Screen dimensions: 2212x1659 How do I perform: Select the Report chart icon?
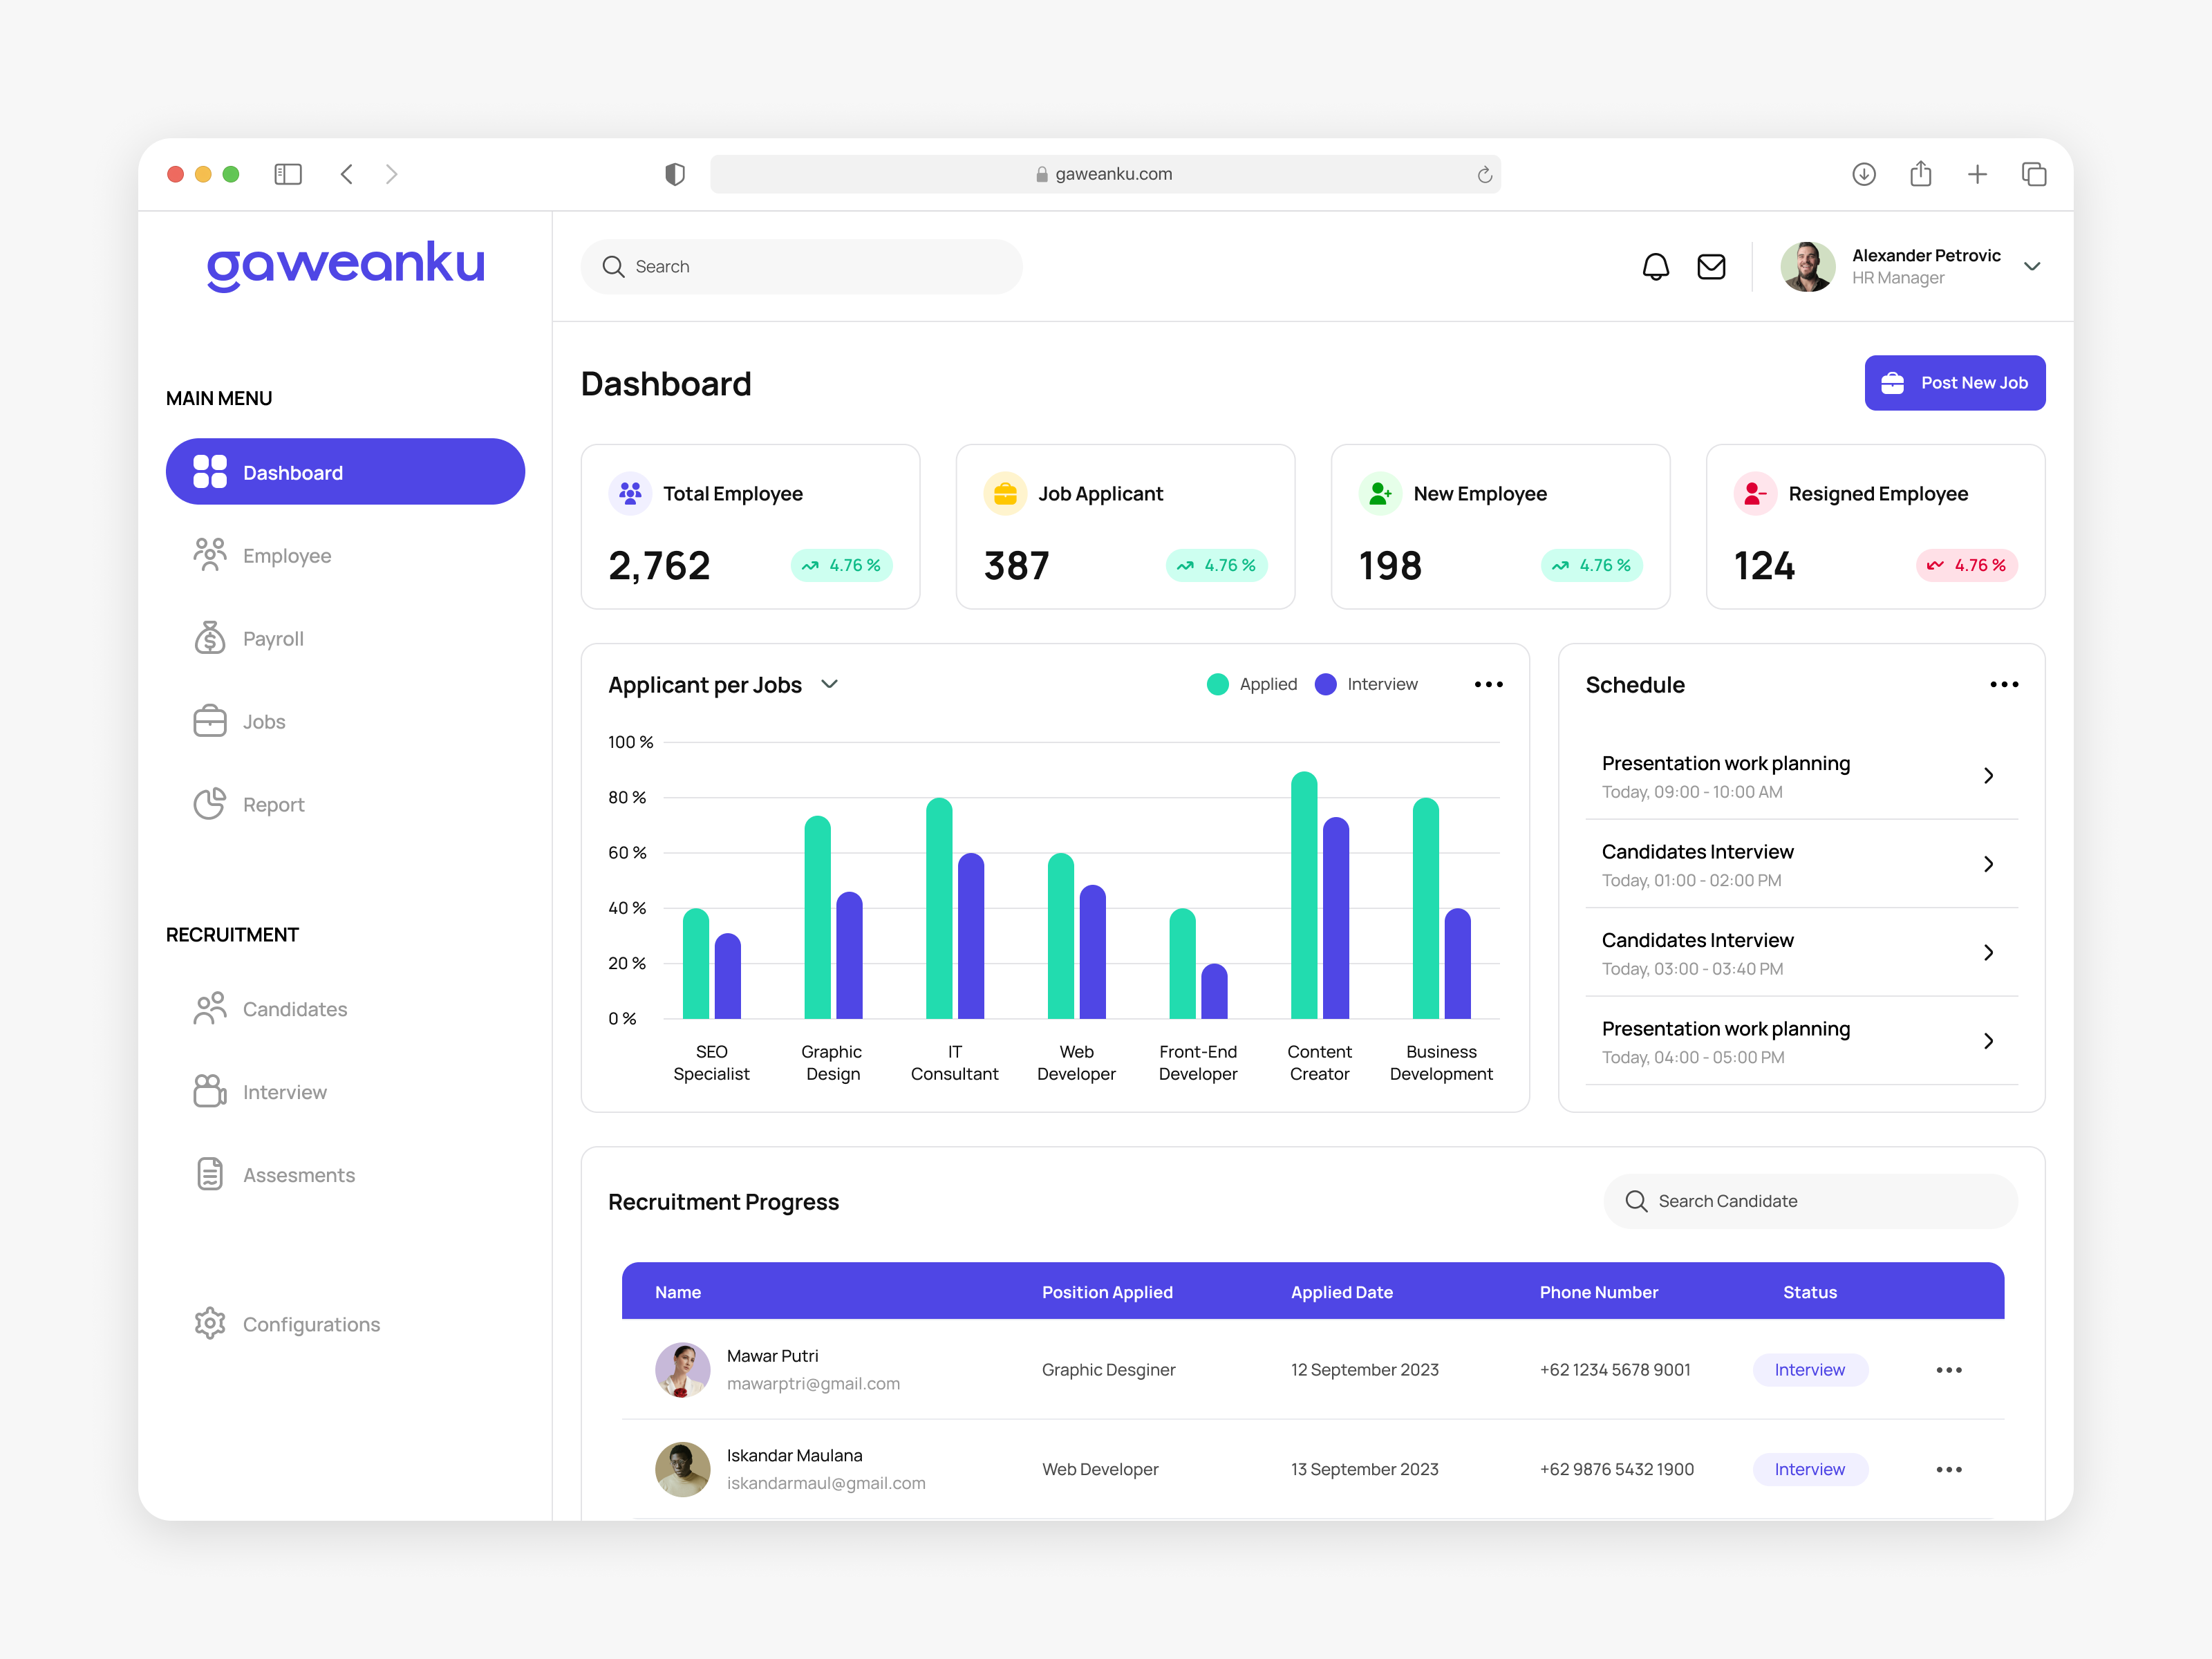(210, 803)
